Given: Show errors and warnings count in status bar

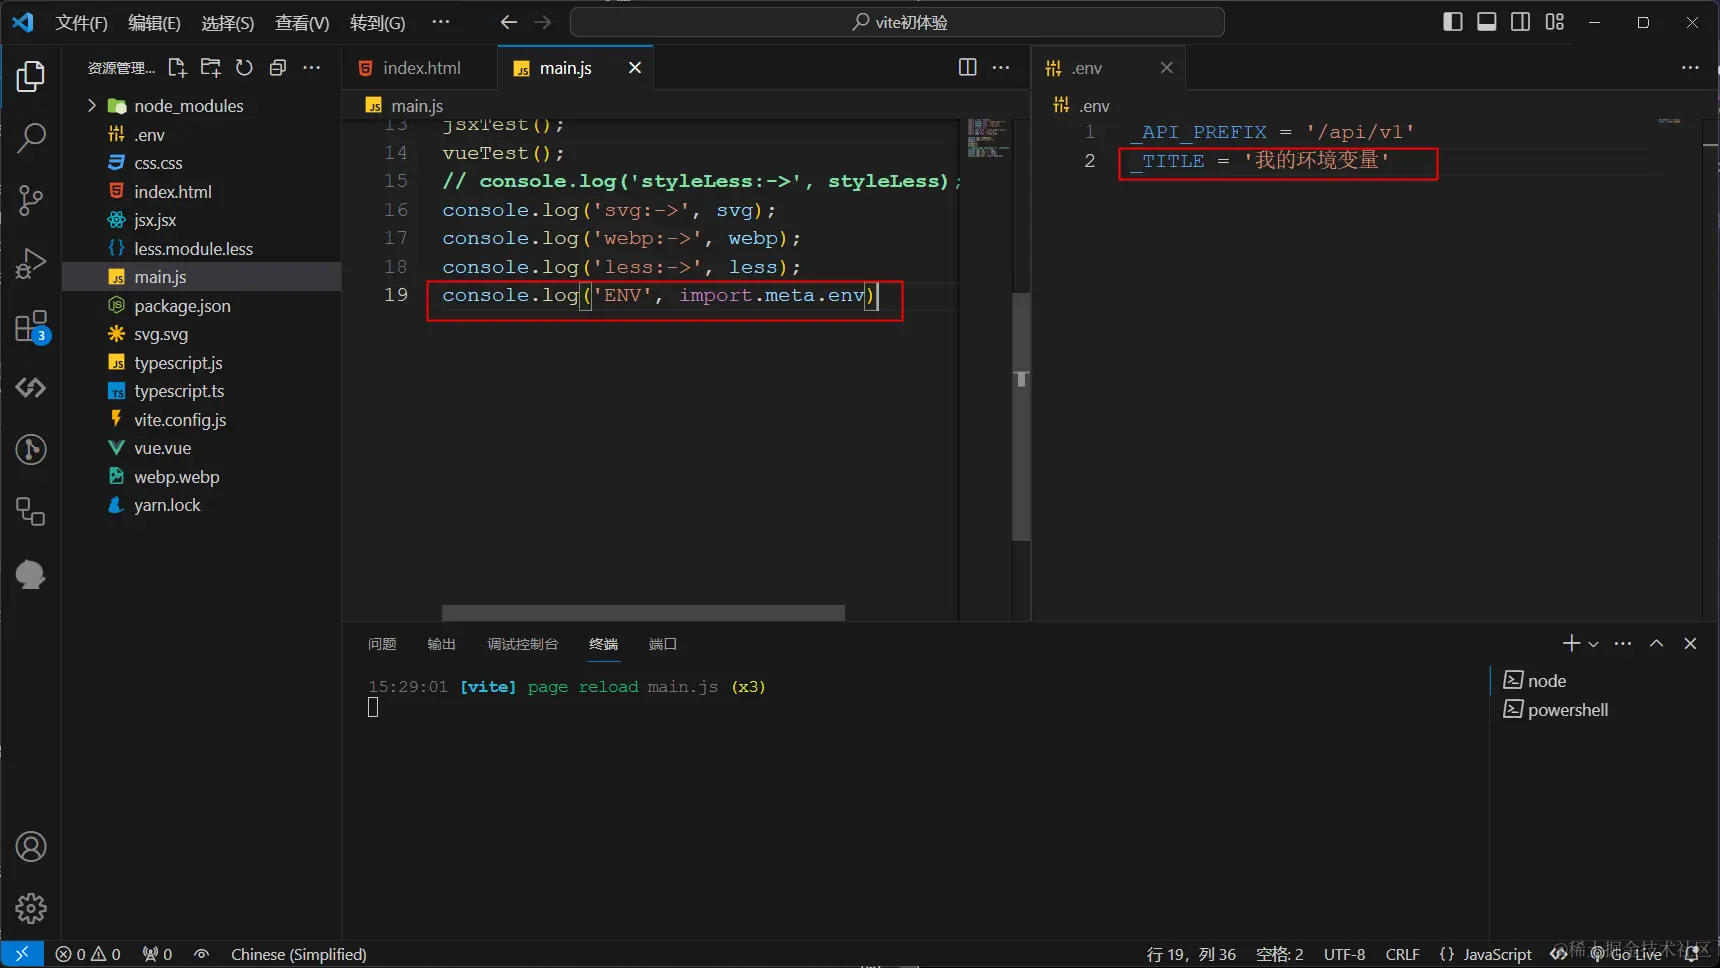Looking at the screenshot, I should pos(88,954).
